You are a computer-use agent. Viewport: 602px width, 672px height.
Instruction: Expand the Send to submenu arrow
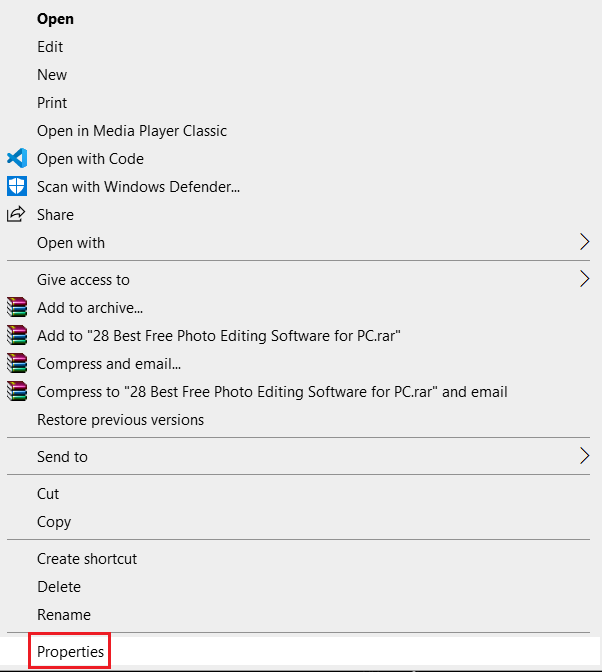click(584, 456)
